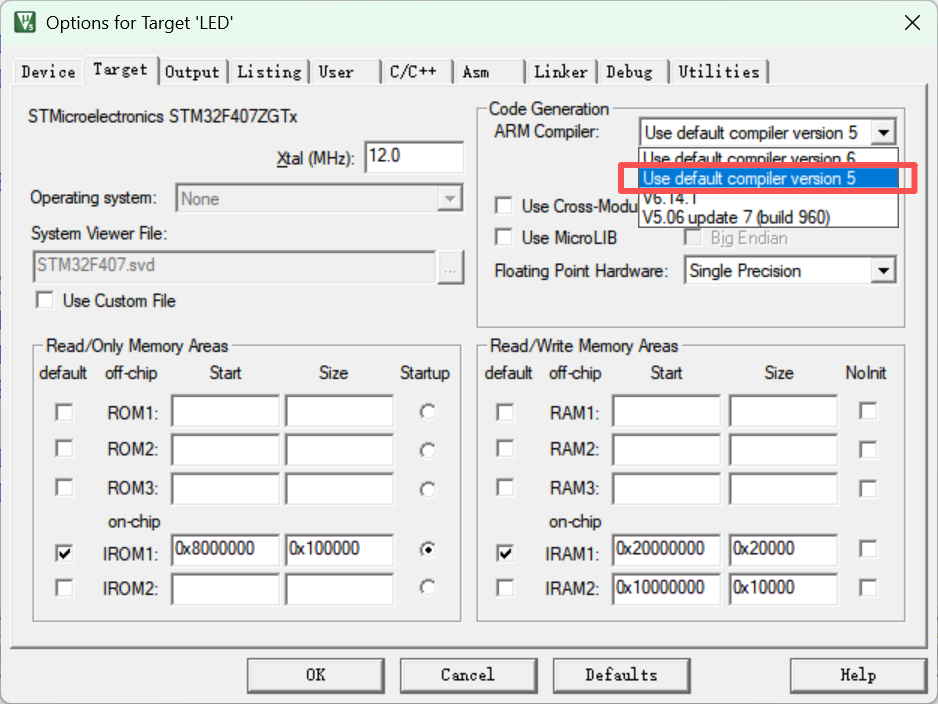Open the Floating Point Hardware dropdown
This screenshot has height=704, width=938.
point(790,271)
